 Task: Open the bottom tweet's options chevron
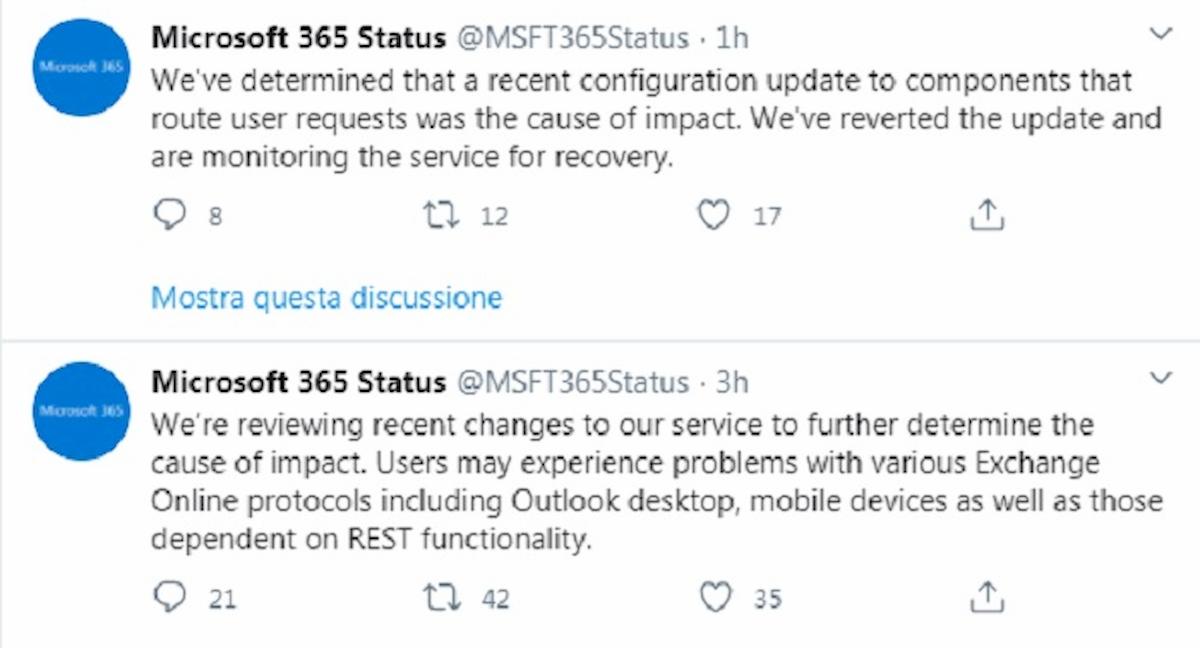(1160, 375)
